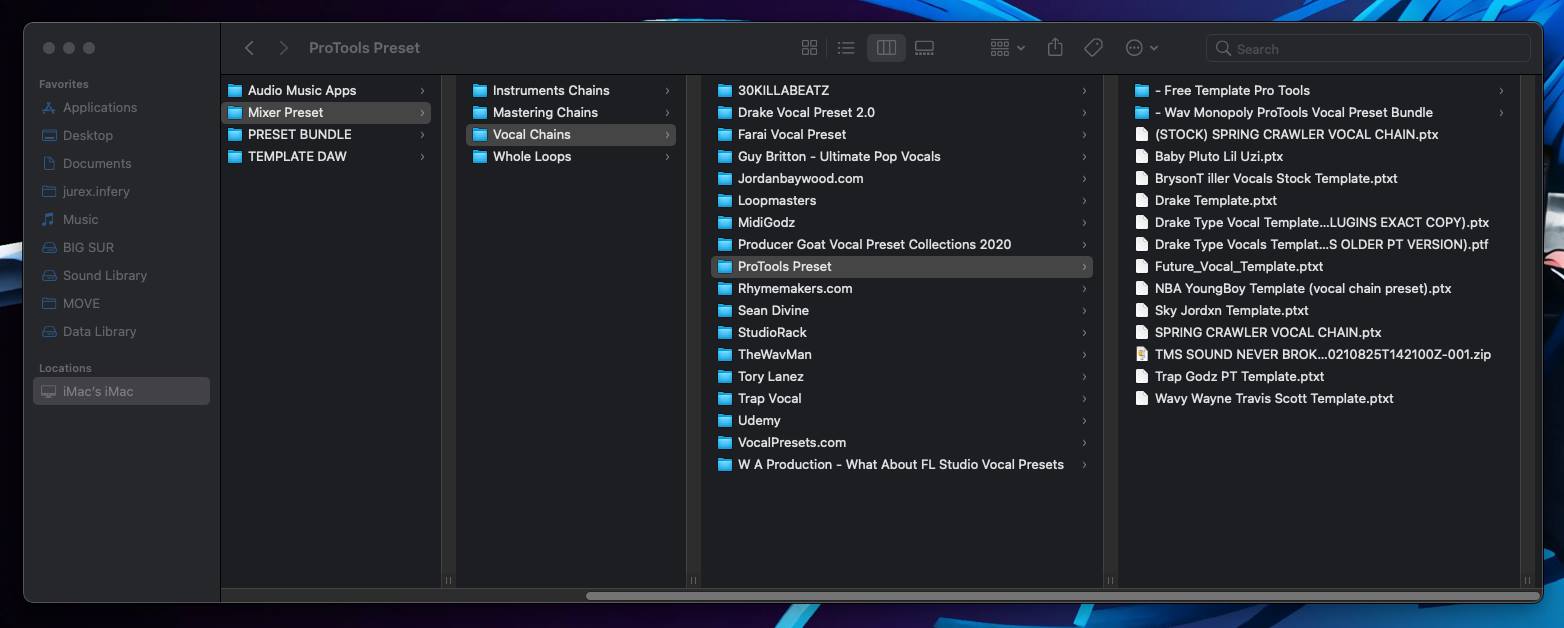Switch to list view
The height and width of the screenshot is (628, 1564).
tap(846, 48)
